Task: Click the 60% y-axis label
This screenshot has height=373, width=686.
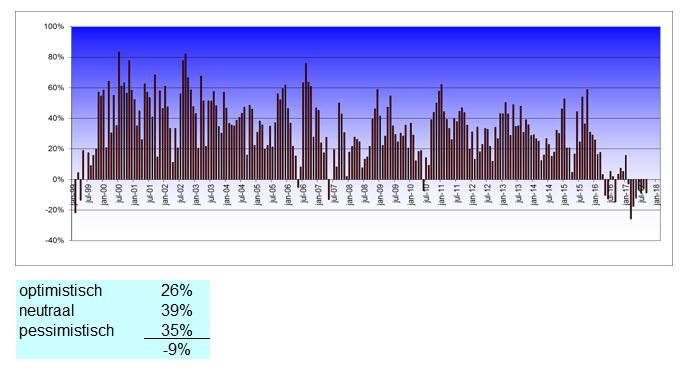Action: tap(56, 88)
